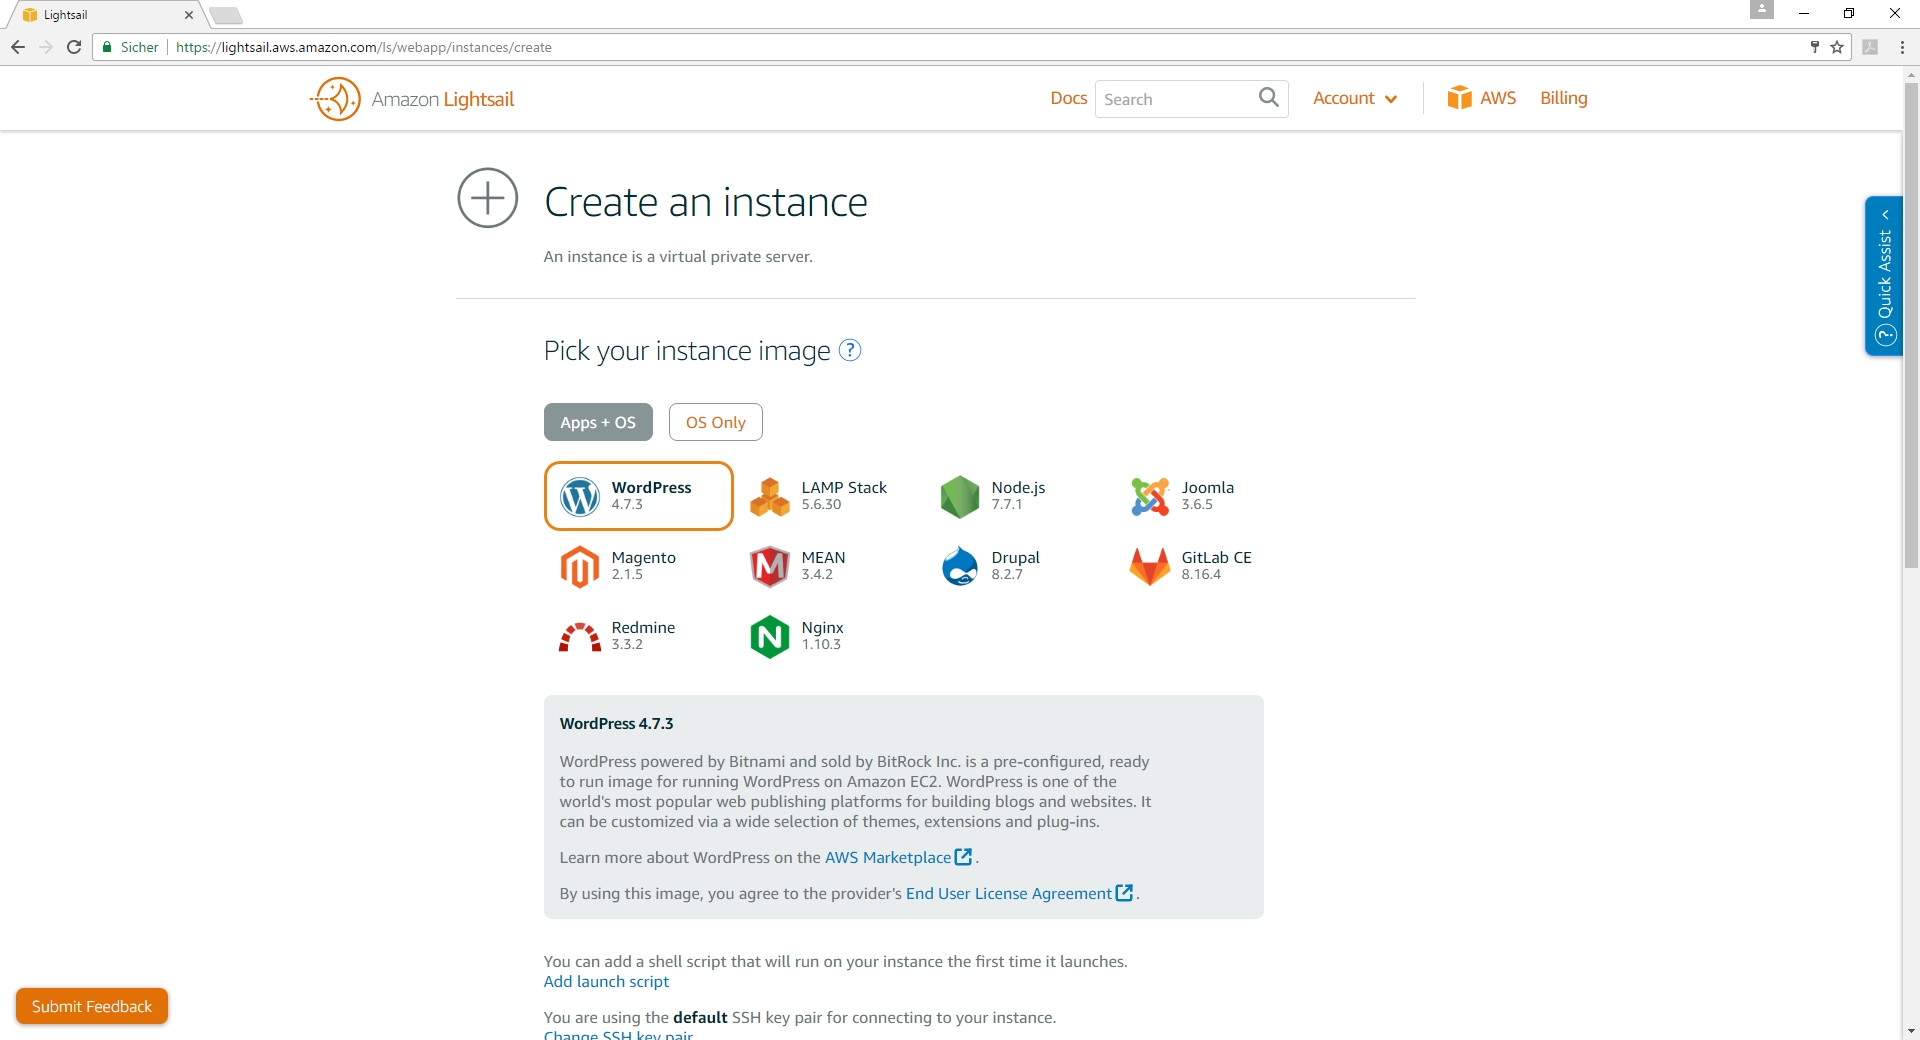Open the Docs link
This screenshot has width=1920, height=1040.
[1068, 98]
